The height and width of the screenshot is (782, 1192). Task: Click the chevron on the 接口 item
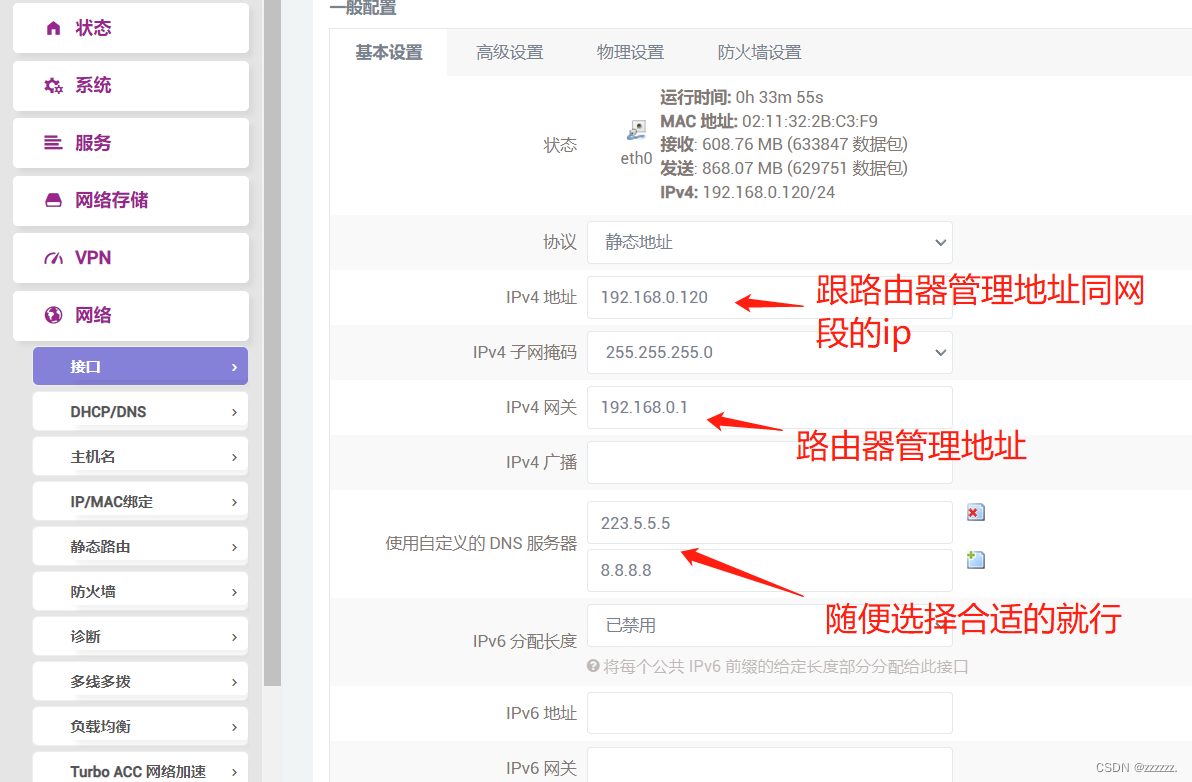234,367
